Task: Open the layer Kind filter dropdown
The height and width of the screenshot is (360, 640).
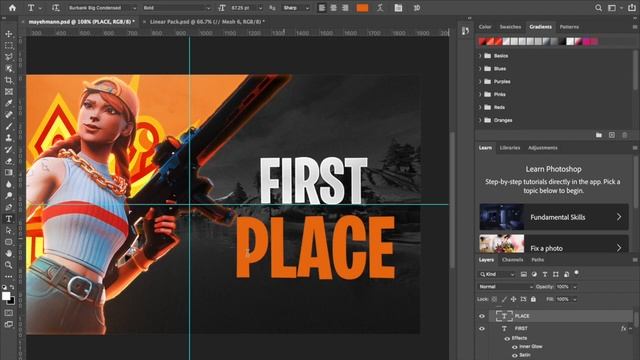Action: [497, 274]
